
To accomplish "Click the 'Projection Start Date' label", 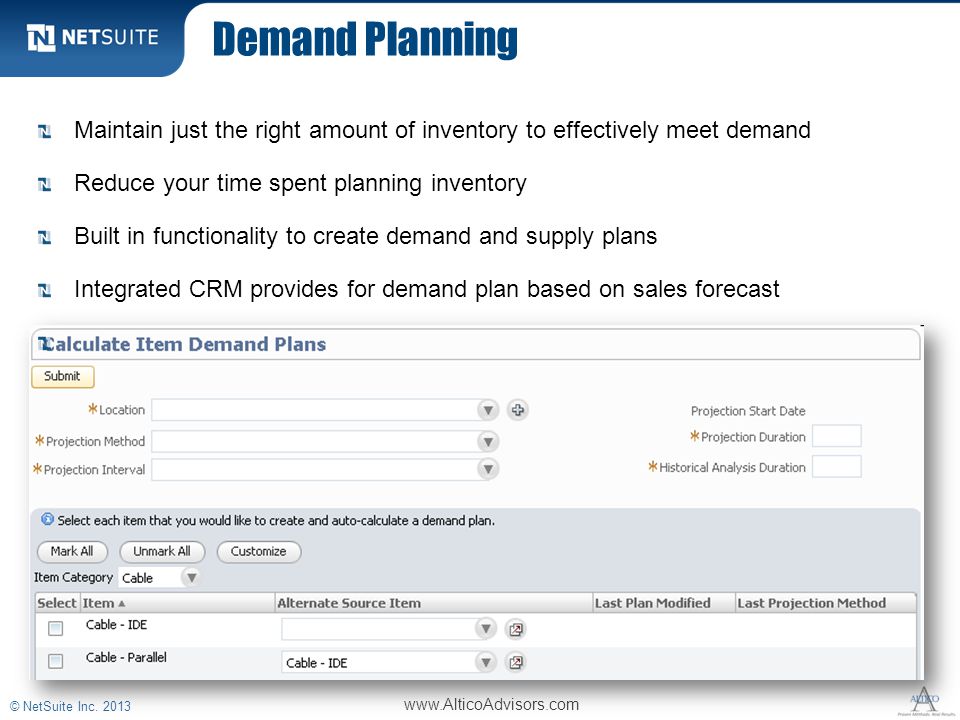I will pyautogui.click(x=748, y=411).
